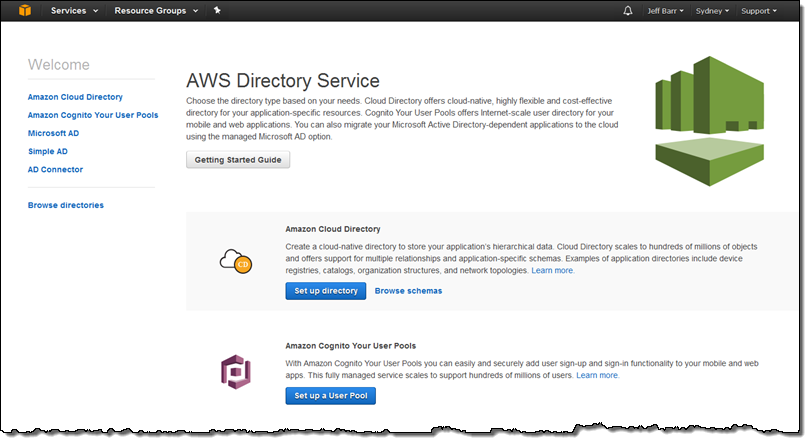
Task: Open the Resource Groups dropdown
Action: point(155,11)
